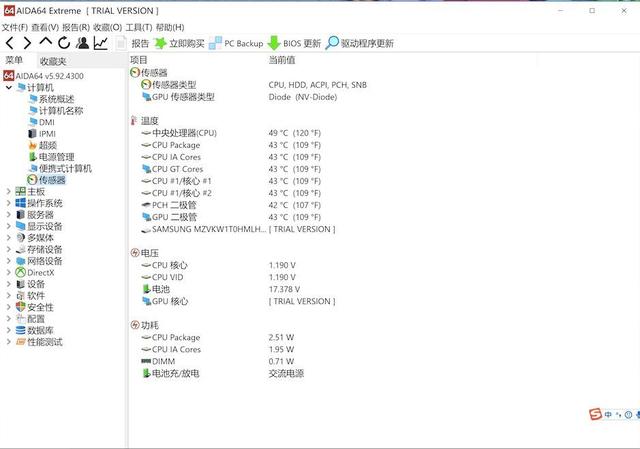Select 电源管理 in the tree

click(x=52, y=157)
